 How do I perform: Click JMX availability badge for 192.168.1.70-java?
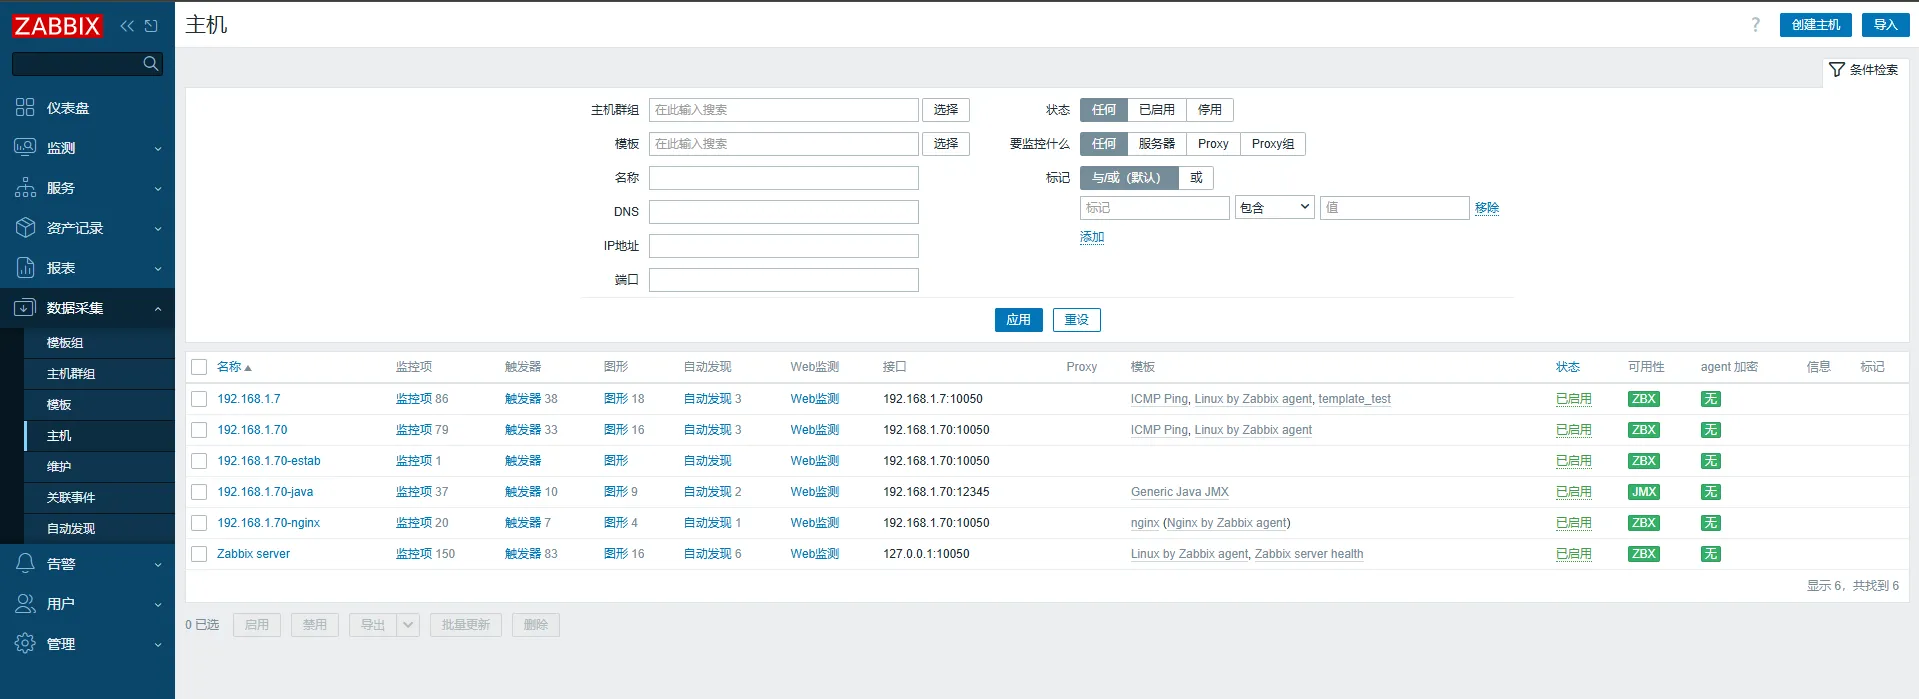[x=1643, y=492]
